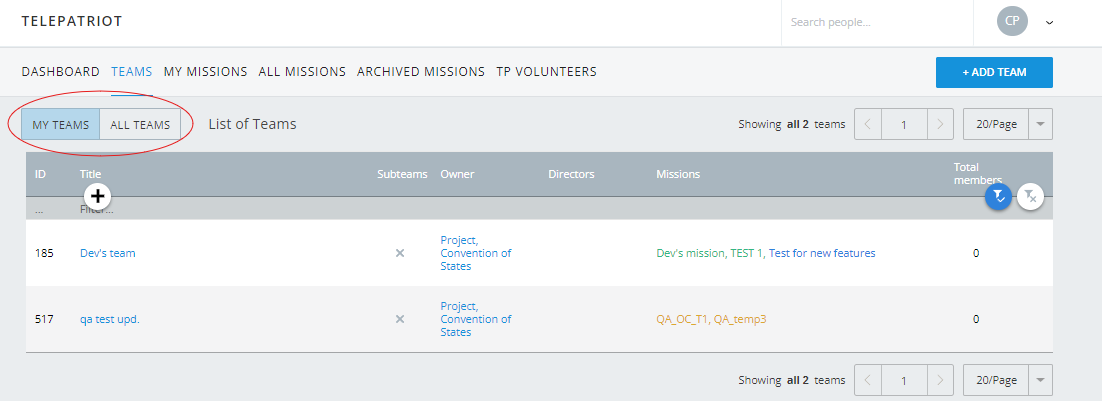
Task: Open the Dev's team link
Action: tap(107, 253)
